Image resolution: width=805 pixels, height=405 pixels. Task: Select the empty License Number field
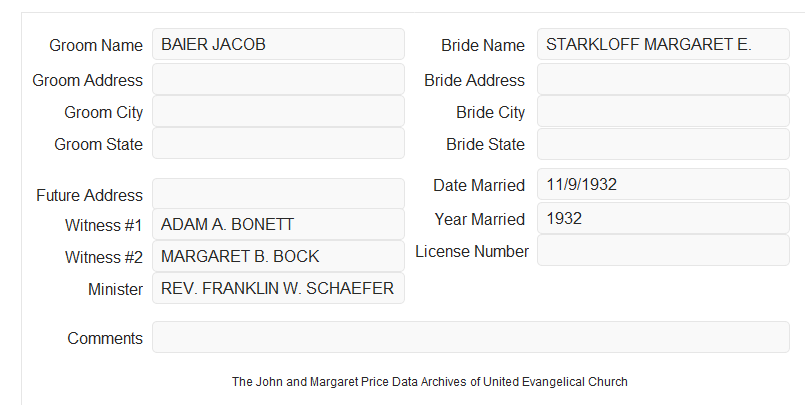click(663, 250)
